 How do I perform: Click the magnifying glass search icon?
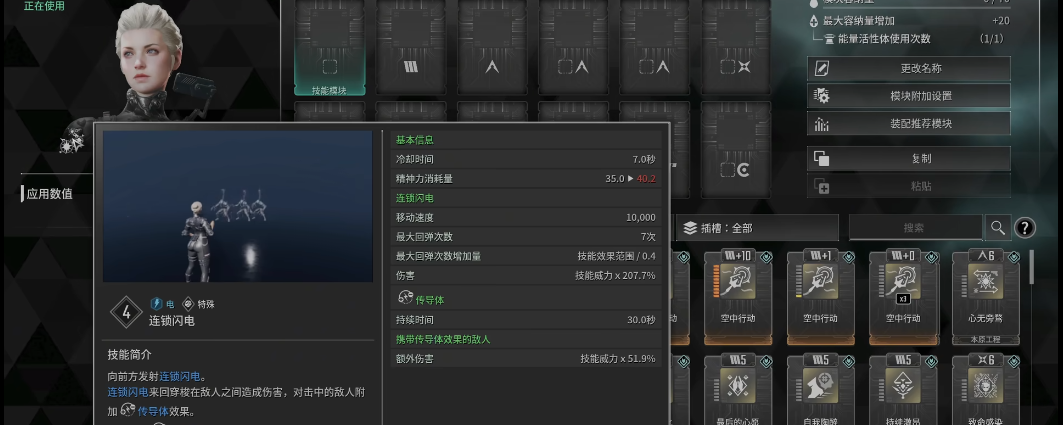[x=997, y=228]
